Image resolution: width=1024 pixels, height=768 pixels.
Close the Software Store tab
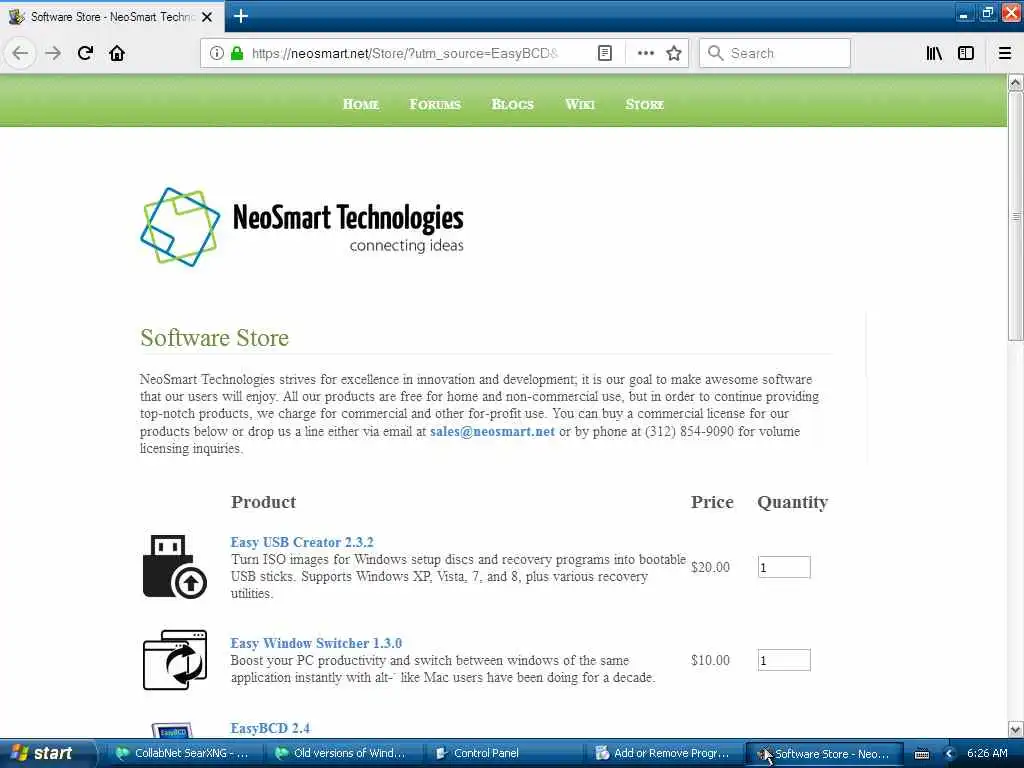(207, 17)
